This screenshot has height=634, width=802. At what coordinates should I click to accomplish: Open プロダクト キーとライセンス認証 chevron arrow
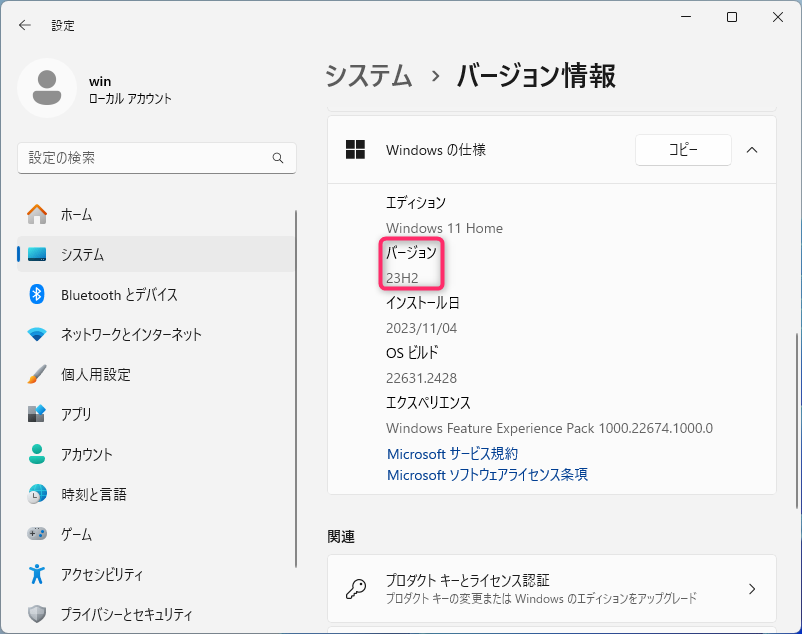click(752, 589)
